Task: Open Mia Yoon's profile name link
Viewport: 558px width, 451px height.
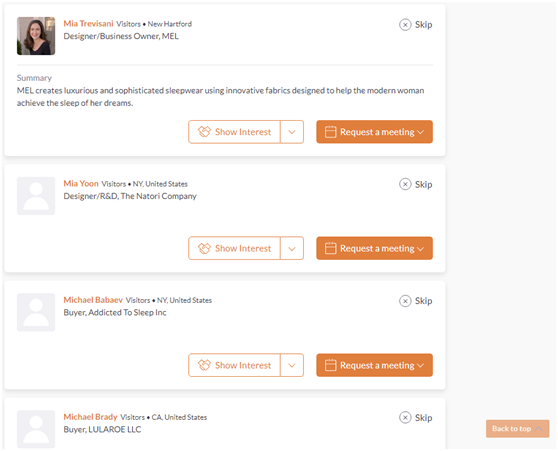Action: [x=81, y=183]
